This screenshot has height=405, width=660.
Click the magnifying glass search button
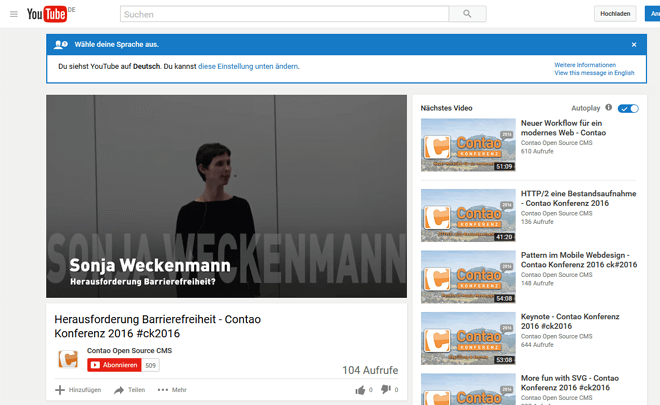[x=467, y=14]
